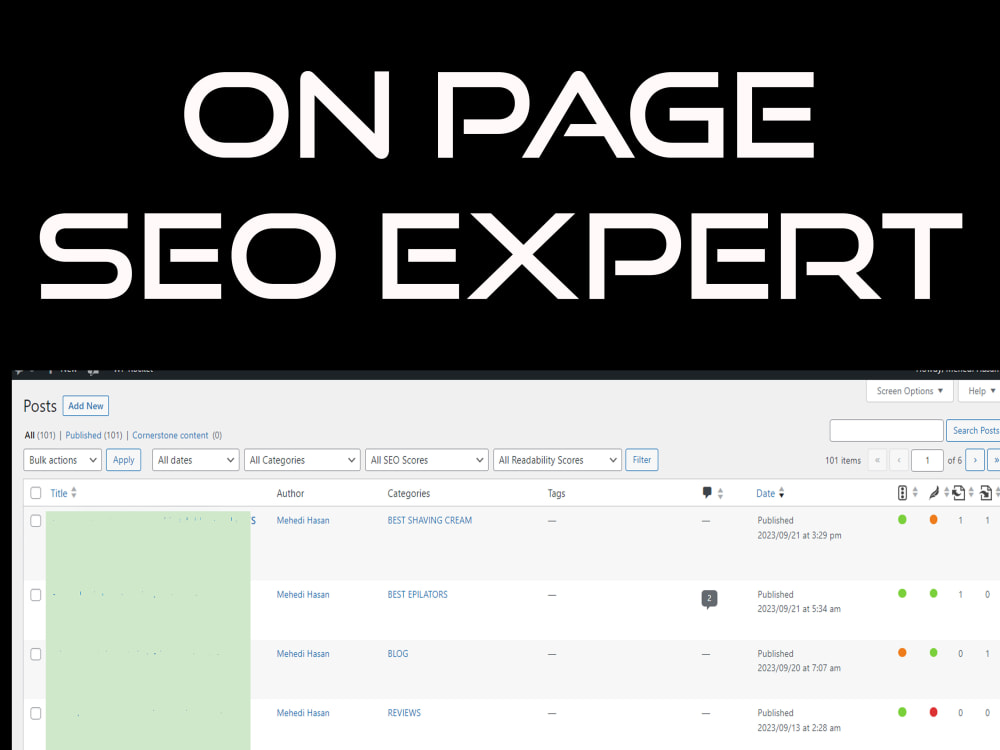The width and height of the screenshot is (1000, 750).
Task: Click the Apply bulk action button
Action: point(124,460)
